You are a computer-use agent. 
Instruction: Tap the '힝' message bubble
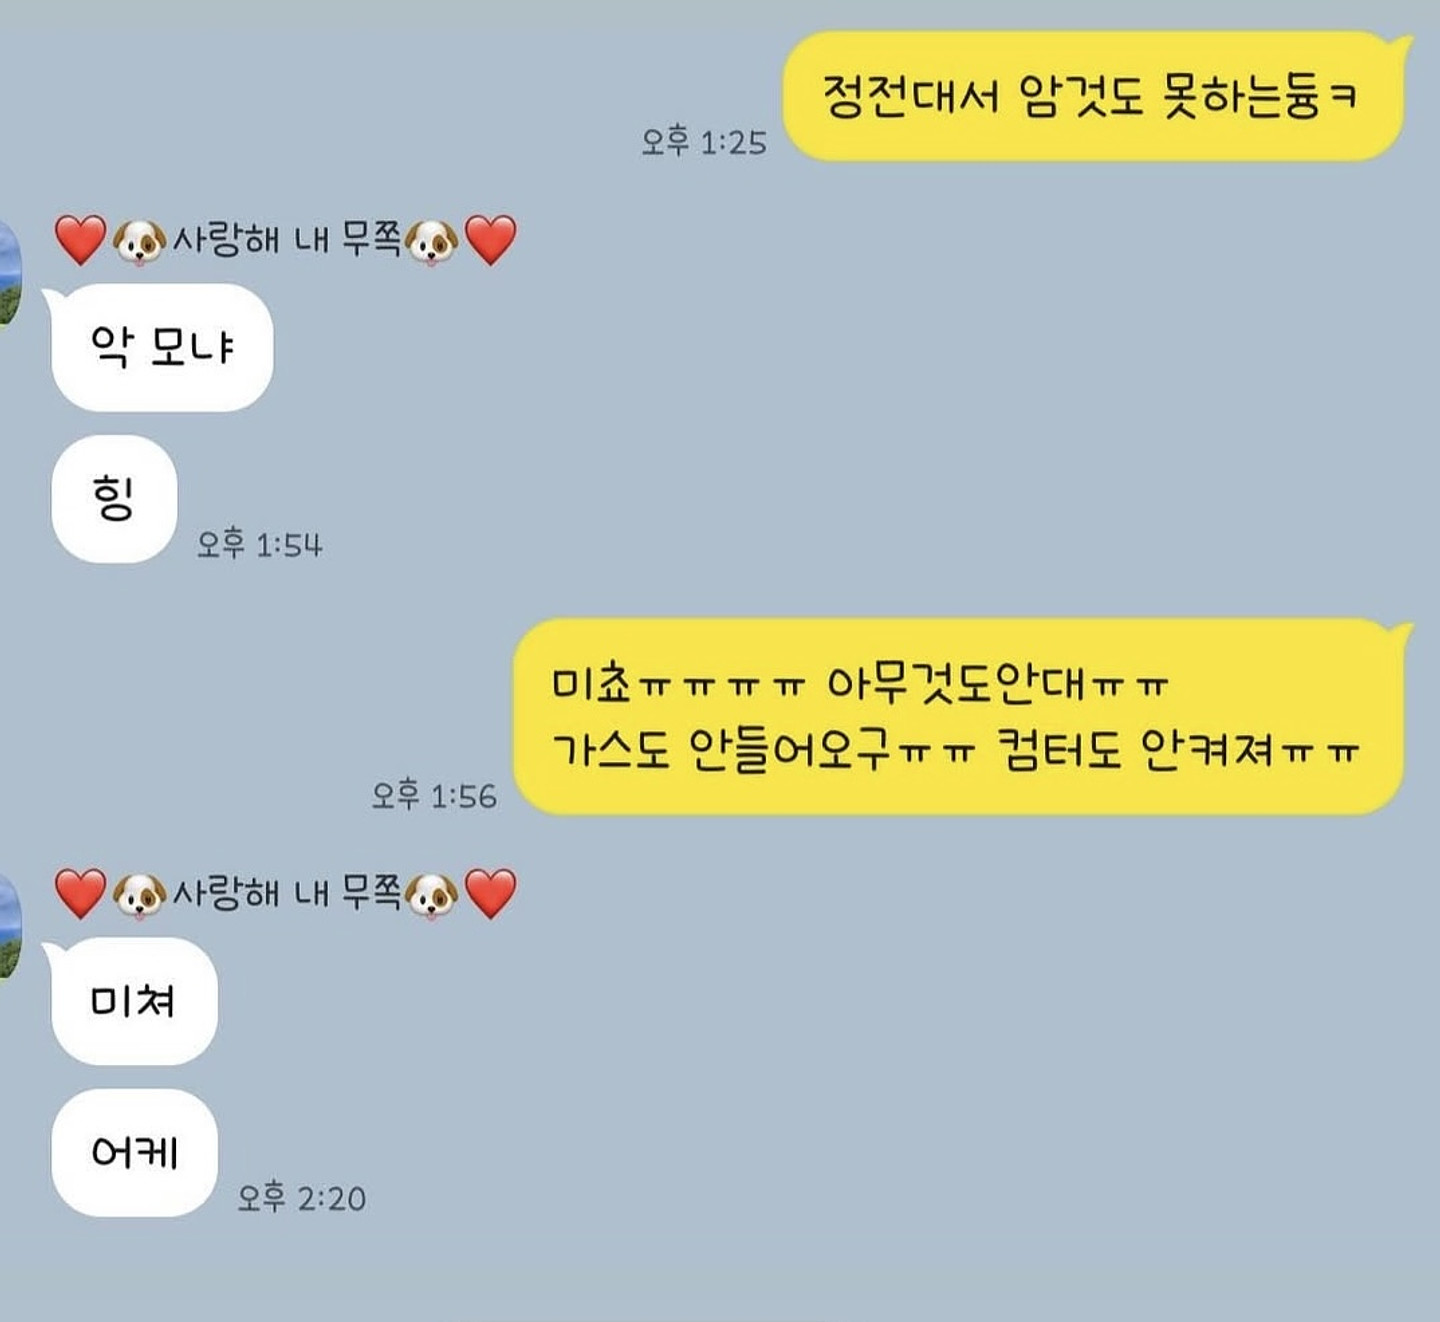click(x=114, y=498)
